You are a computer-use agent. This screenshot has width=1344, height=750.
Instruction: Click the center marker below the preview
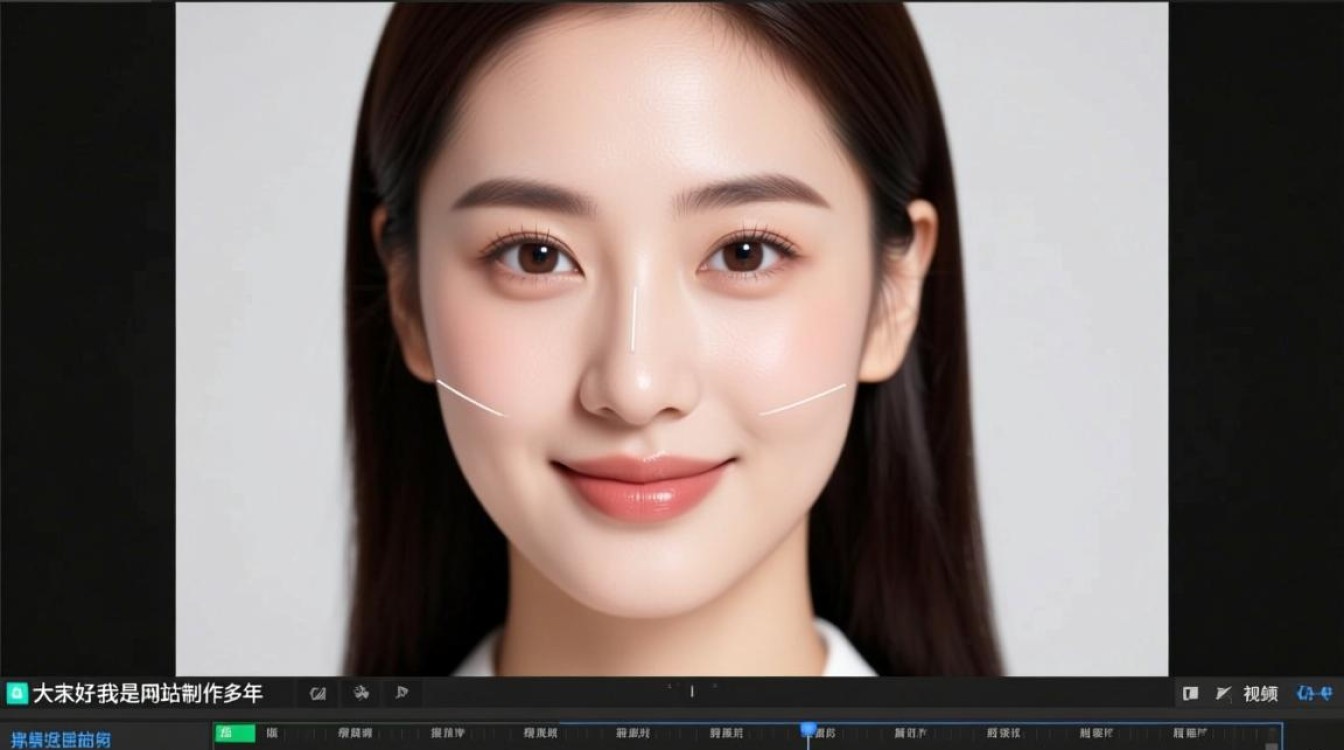coord(691,690)
